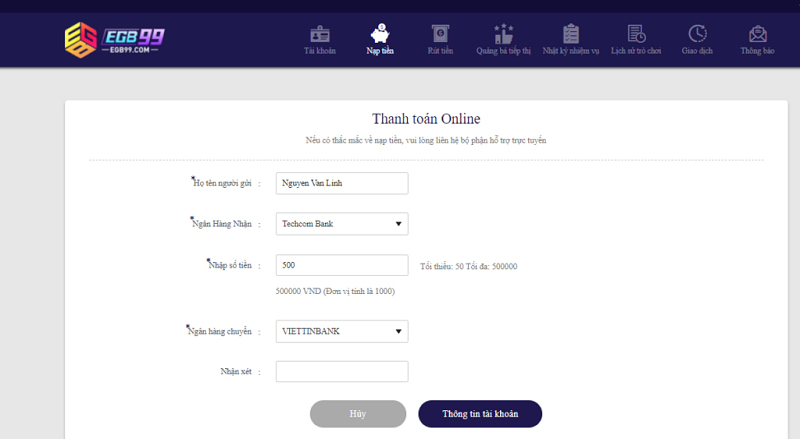Click arrow on Ngân Hàng Nhận selector
This screenshot has height=439, width=800.
click(x=398, y=224)
